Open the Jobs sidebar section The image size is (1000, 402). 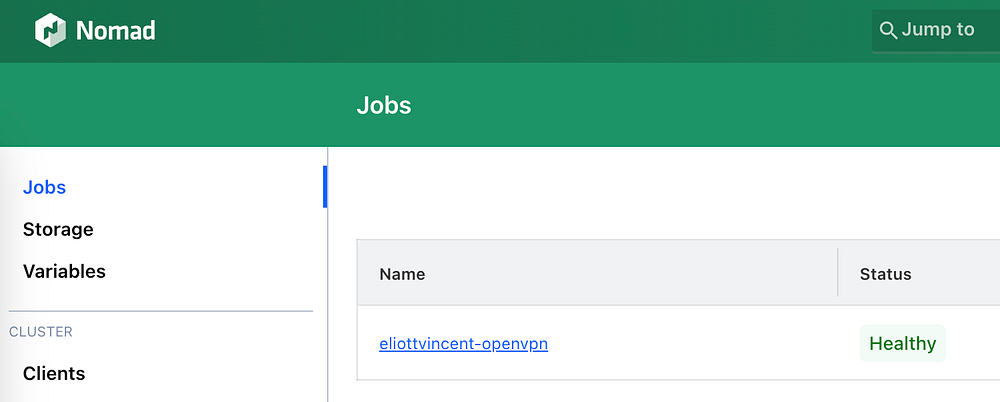(x=44, y=187)
